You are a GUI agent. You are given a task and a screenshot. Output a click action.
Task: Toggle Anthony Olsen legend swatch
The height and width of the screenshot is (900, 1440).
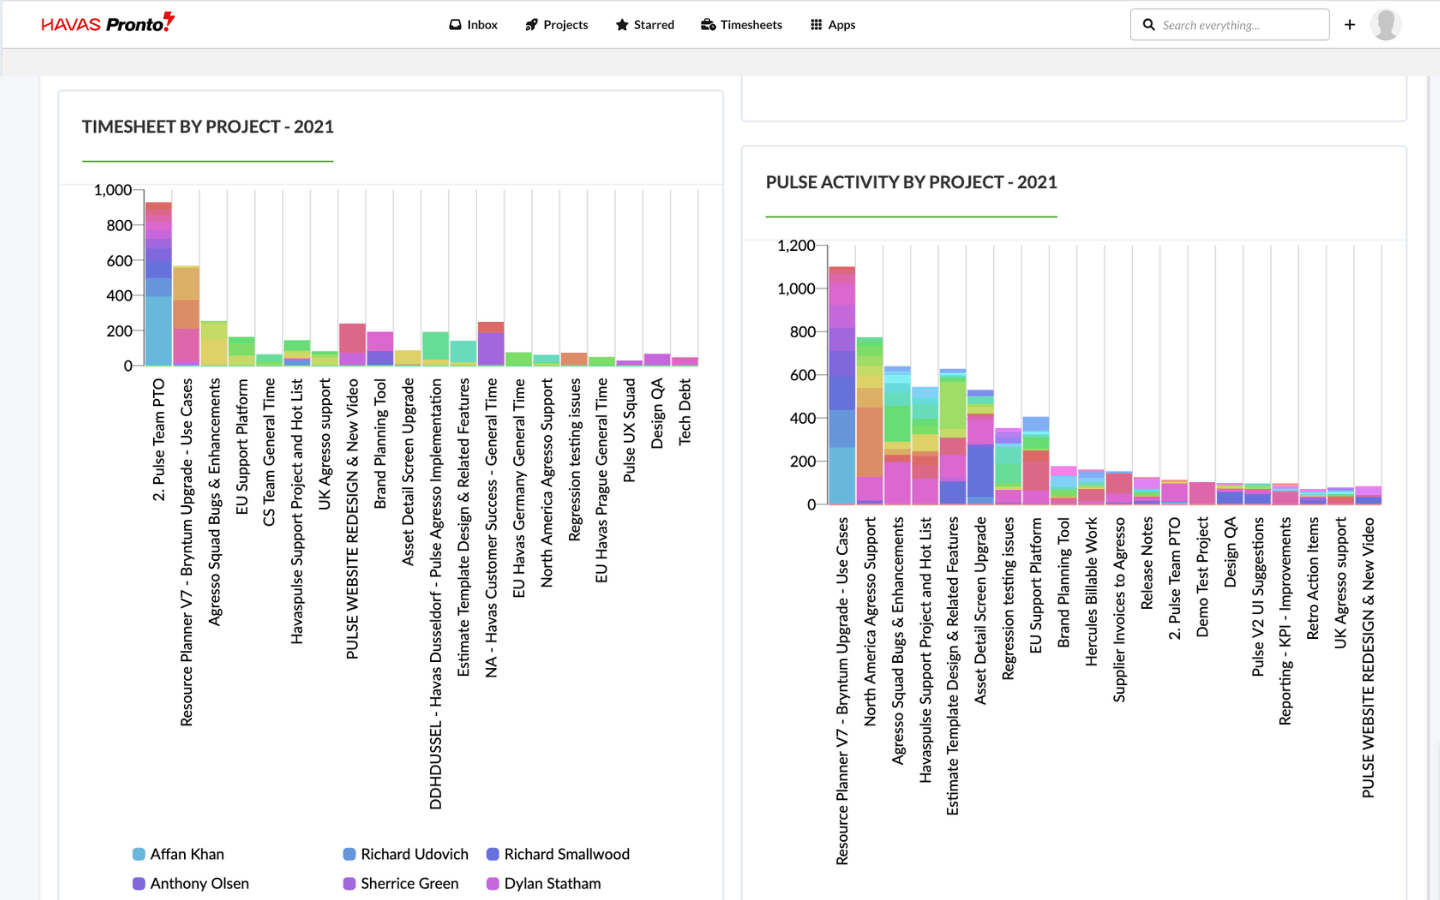139,883
